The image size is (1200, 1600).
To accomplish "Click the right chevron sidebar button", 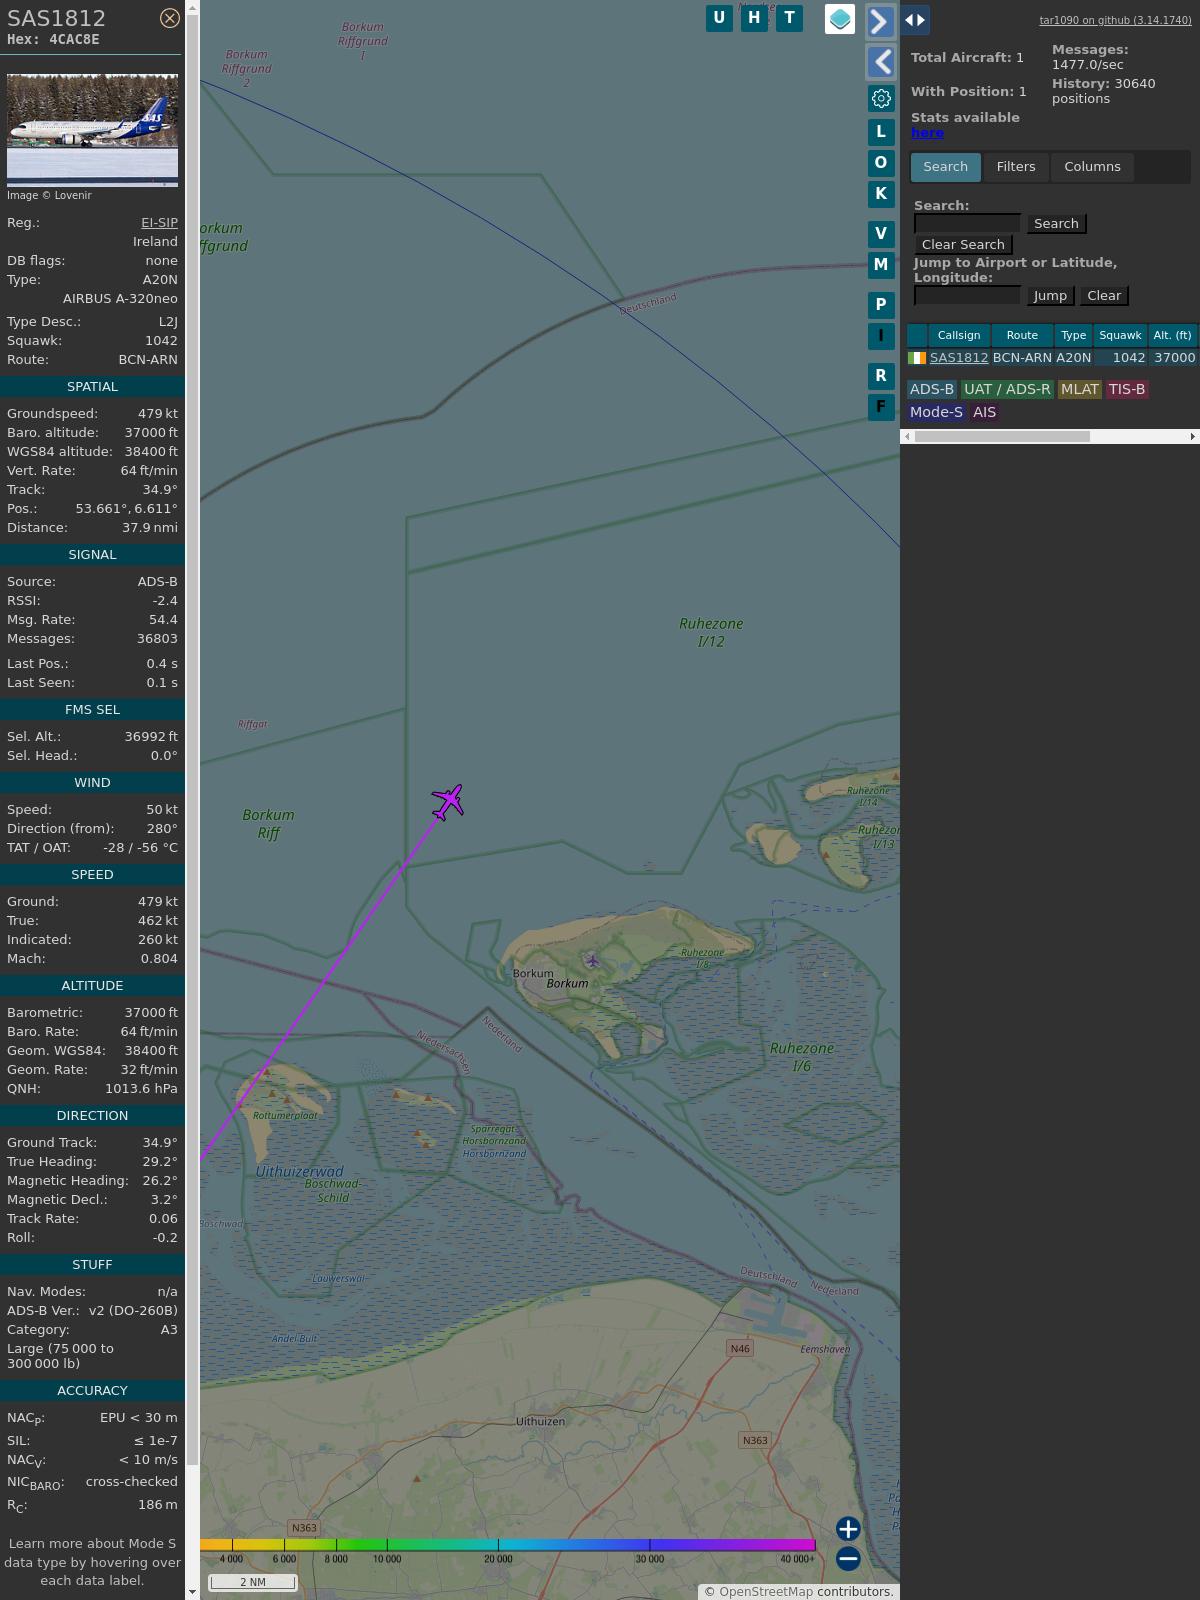I will pyautogui.click(x=880, y=22).
